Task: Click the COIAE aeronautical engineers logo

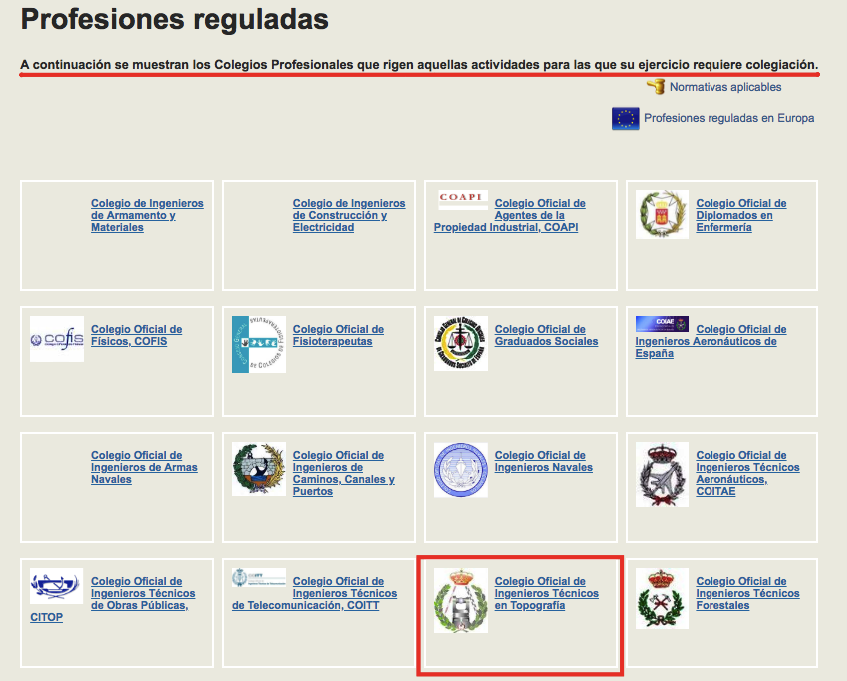Action: pos(662,323)
